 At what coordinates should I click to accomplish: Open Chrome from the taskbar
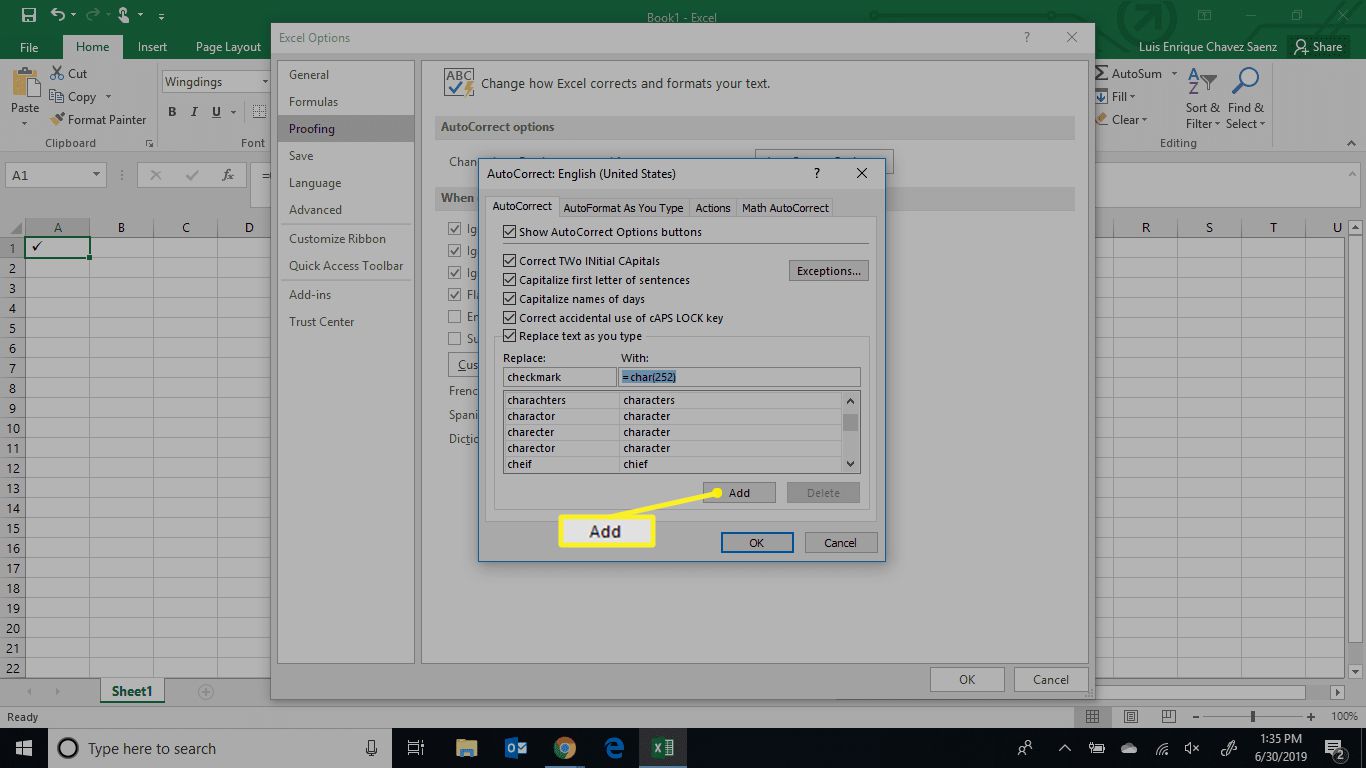[x=565, y=748]
